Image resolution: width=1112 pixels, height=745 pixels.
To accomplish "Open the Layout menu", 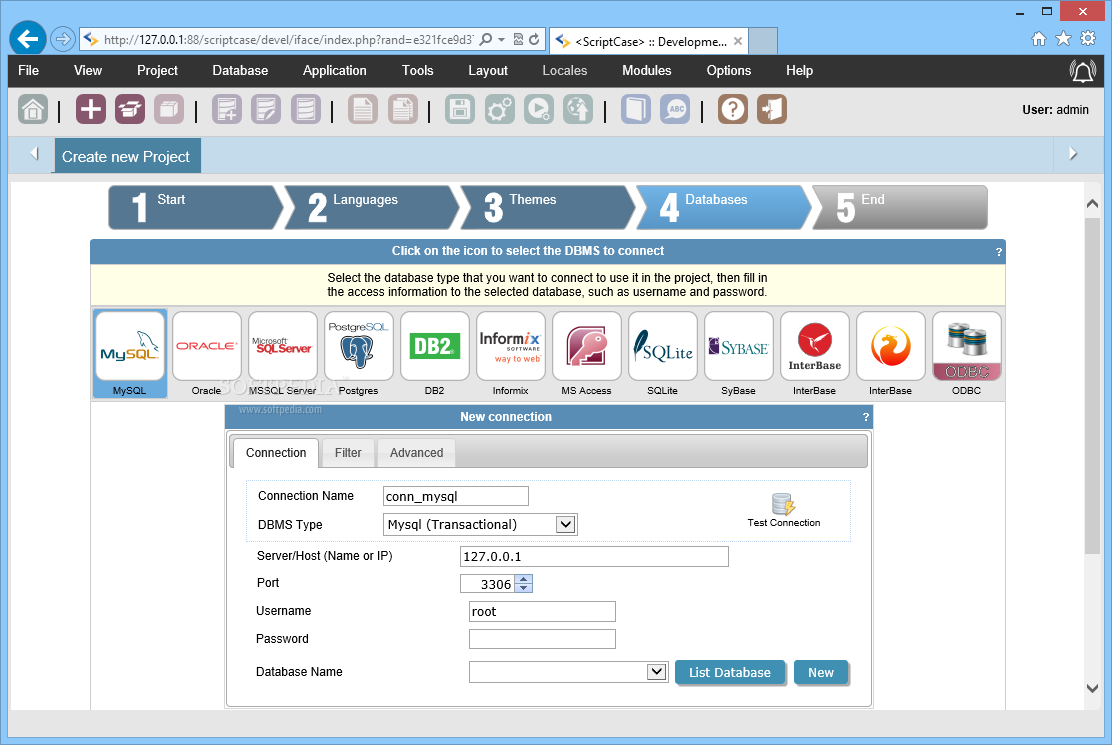I will click(x=488, y=70).
